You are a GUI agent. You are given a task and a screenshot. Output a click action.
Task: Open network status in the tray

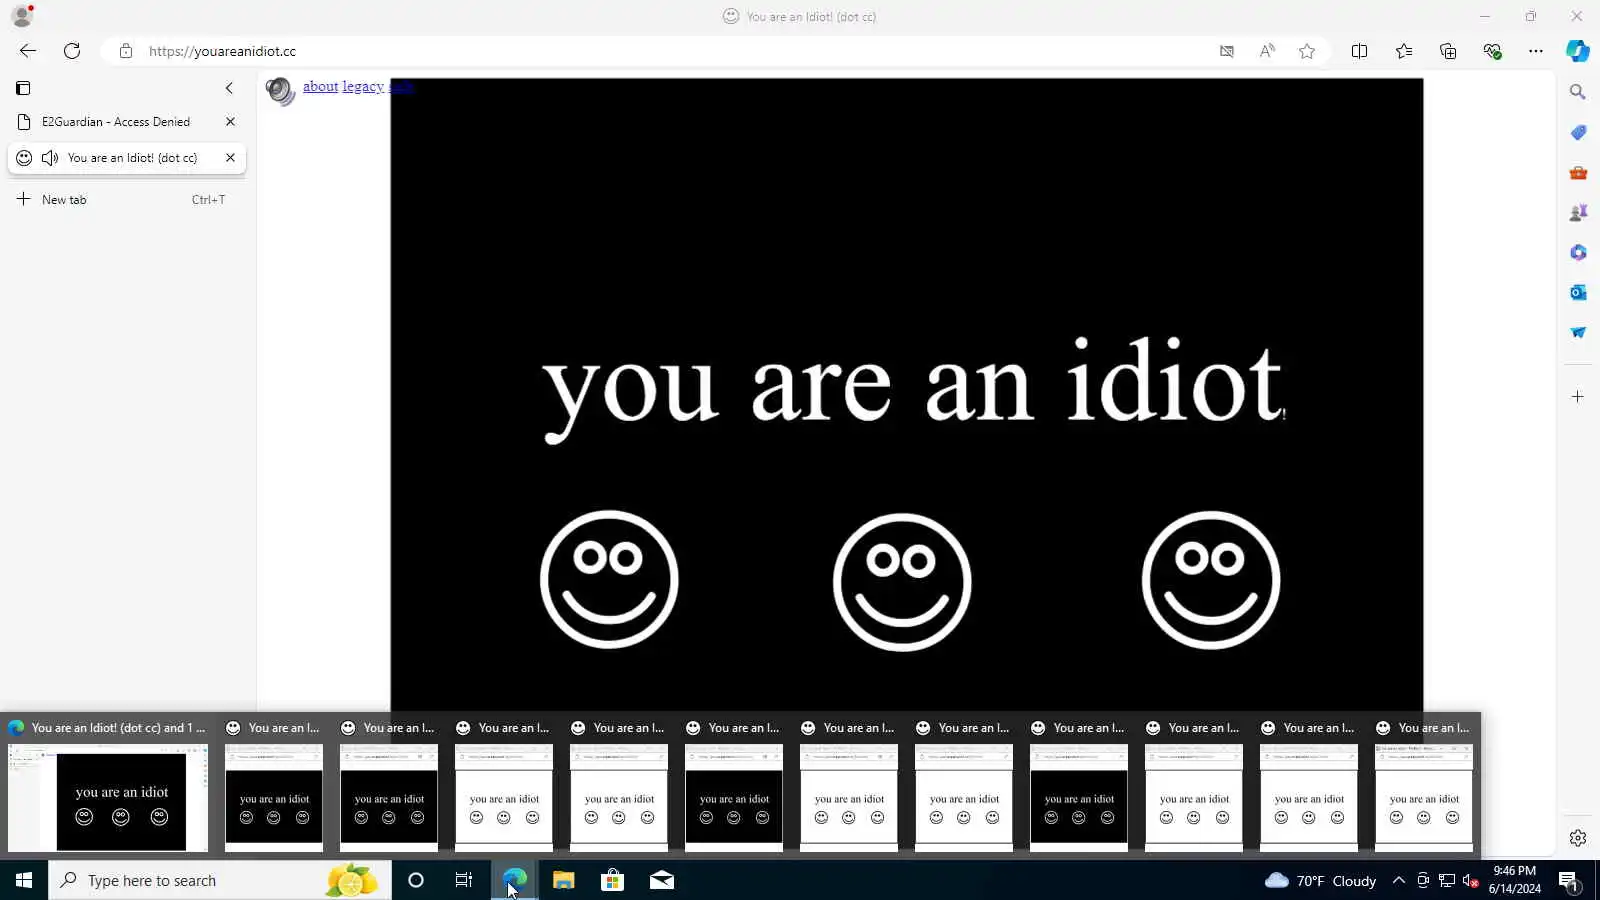[1447, 880]
